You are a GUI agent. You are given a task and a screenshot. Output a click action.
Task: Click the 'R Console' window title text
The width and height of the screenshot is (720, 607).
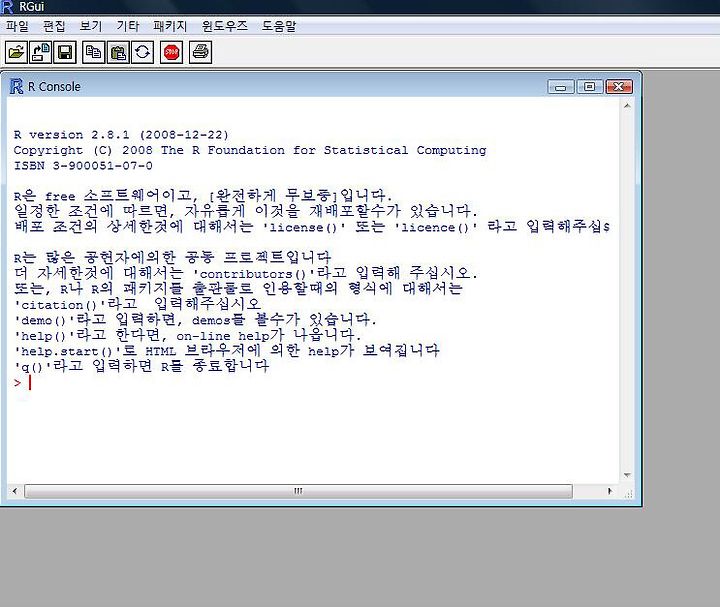pos(54,86)
